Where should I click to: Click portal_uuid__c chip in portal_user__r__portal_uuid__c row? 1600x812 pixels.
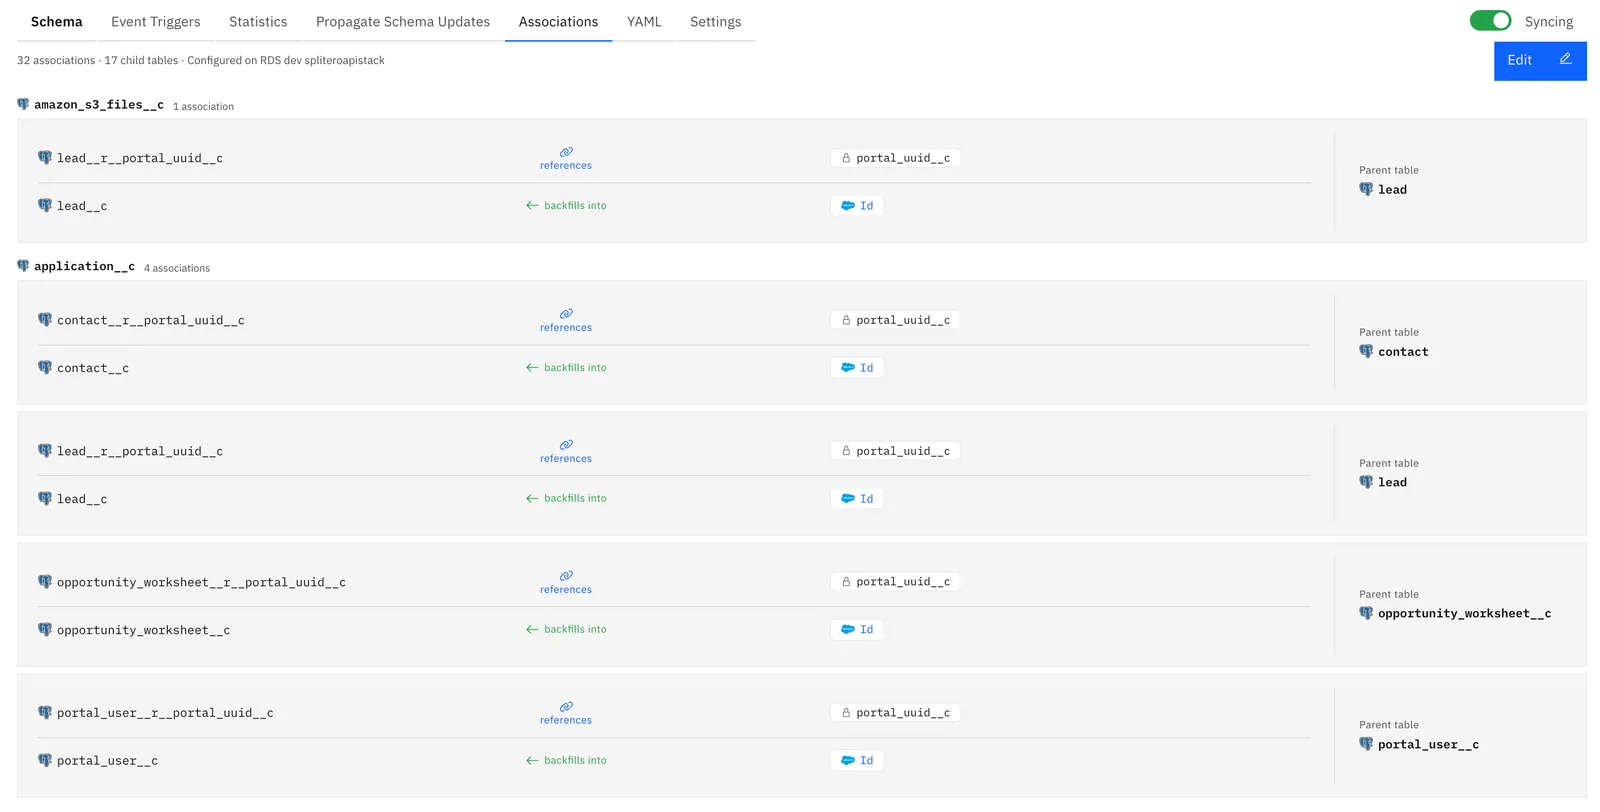tap(895, 713)
